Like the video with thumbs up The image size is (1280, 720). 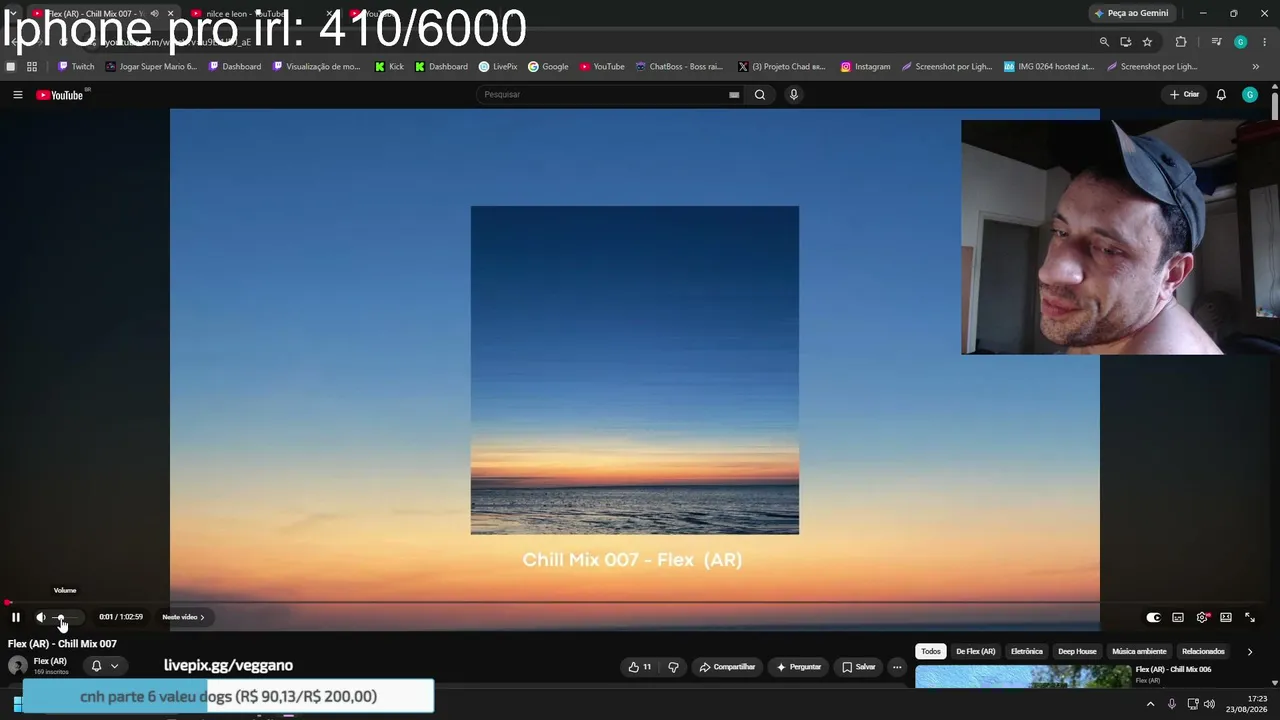640,667
